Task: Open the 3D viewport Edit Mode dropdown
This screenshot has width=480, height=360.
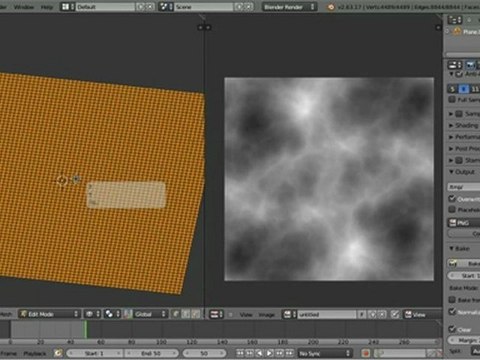Action: (x=49, y=314)
